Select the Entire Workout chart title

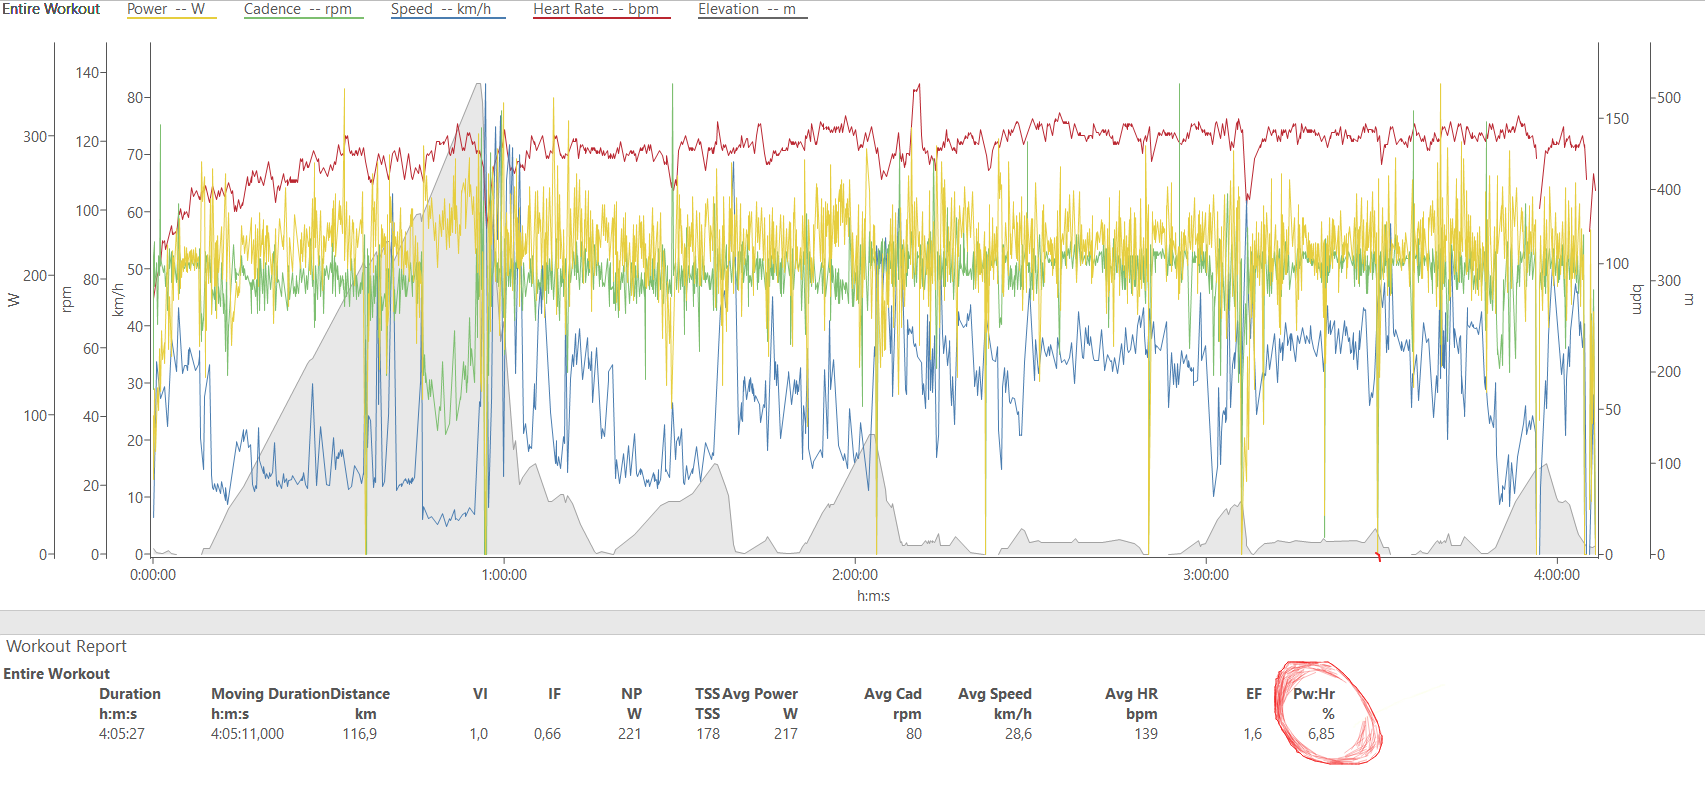(52, 9)
